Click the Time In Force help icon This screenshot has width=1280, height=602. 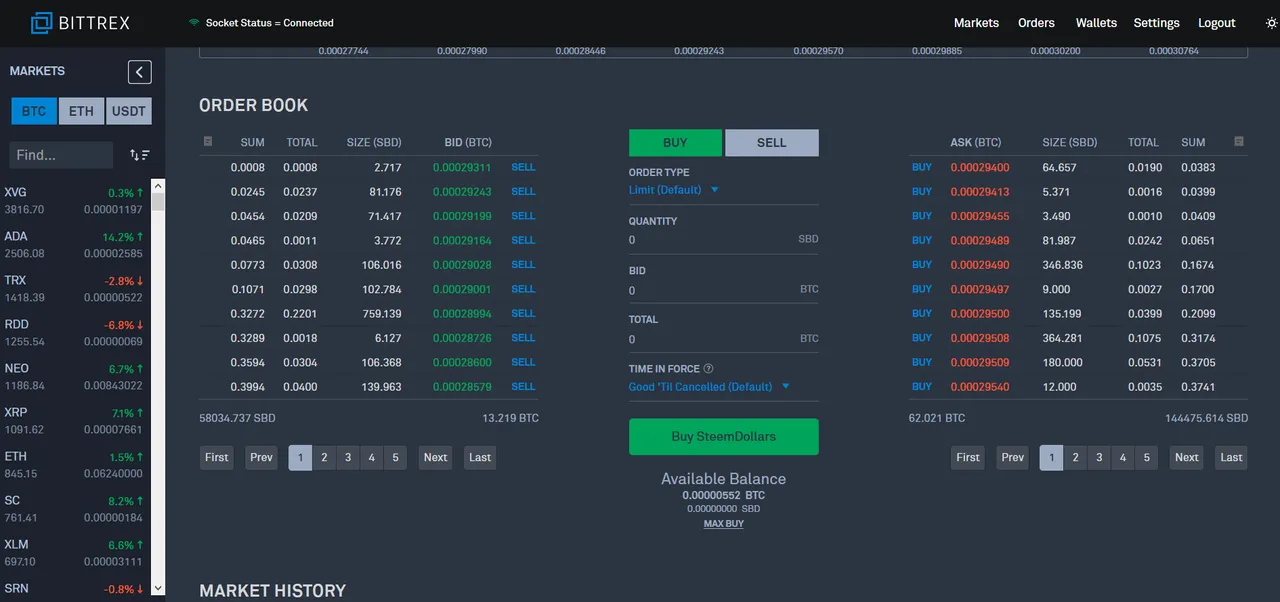pos(708,369)
